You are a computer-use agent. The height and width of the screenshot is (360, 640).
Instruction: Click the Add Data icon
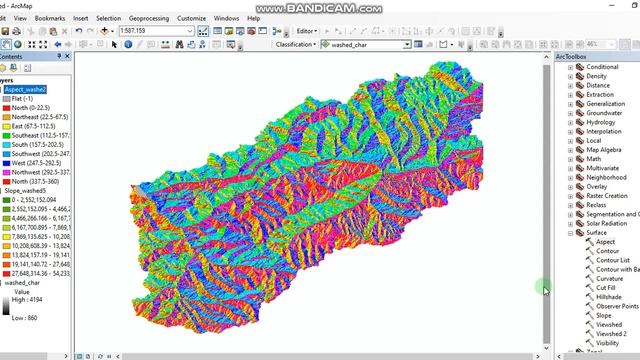[x=104, y=31]
